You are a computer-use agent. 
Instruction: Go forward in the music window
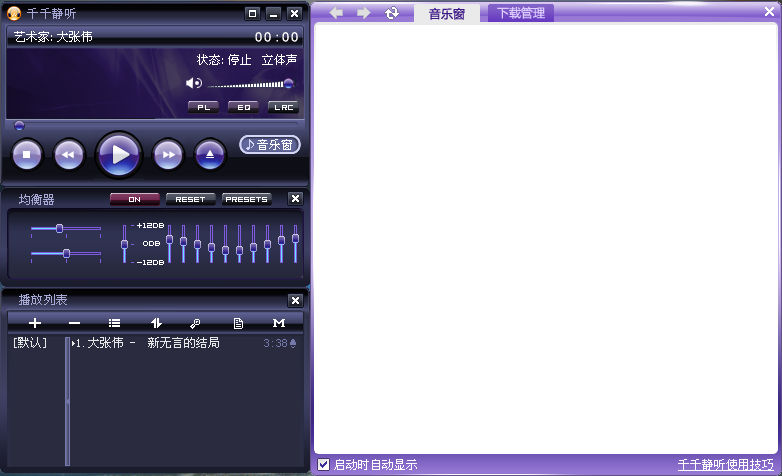click(x=364, y=12)
